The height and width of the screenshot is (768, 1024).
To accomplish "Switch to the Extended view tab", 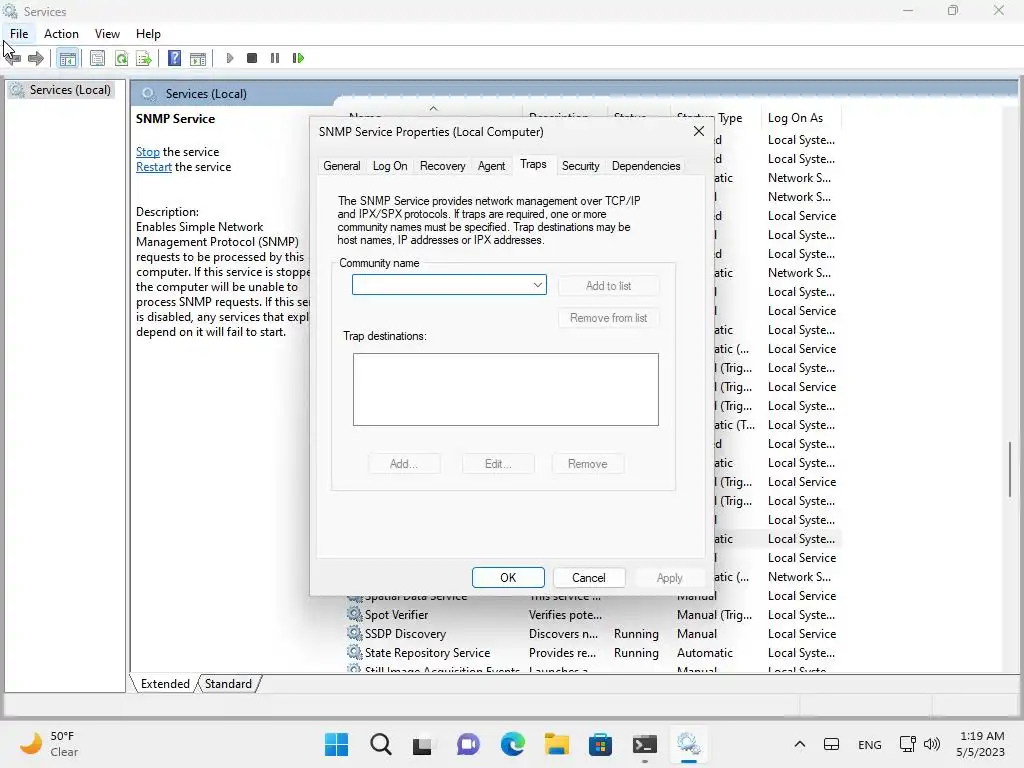I will point(165,684).
